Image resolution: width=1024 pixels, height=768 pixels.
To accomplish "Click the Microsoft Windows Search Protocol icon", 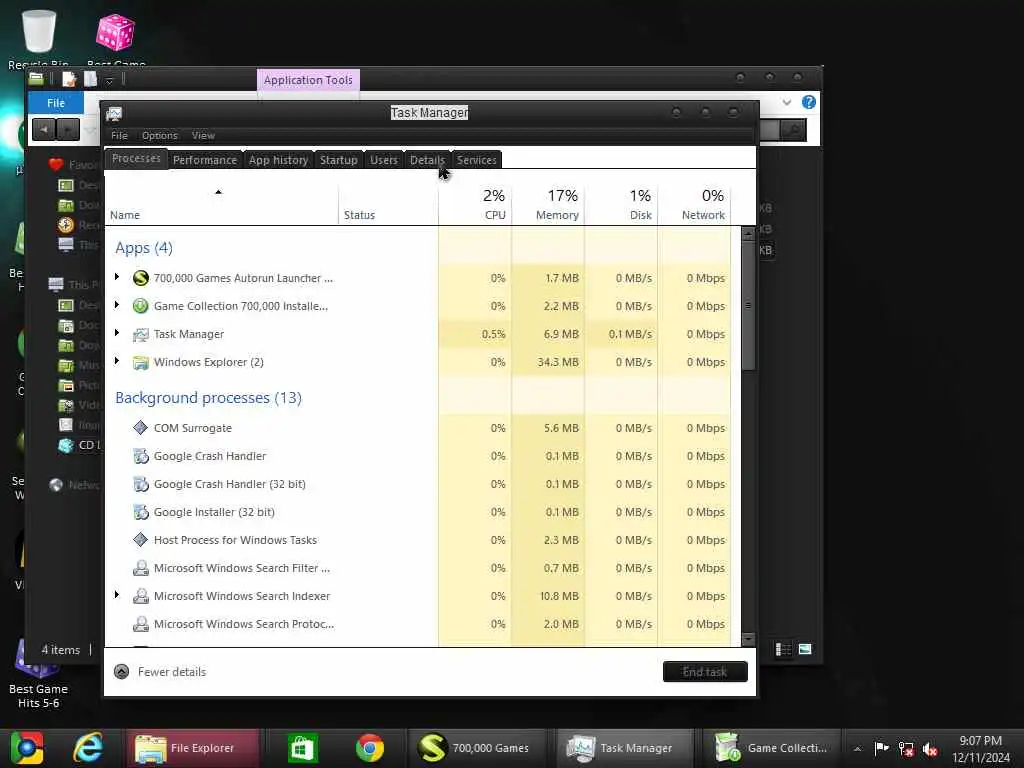I will [140, 624].
